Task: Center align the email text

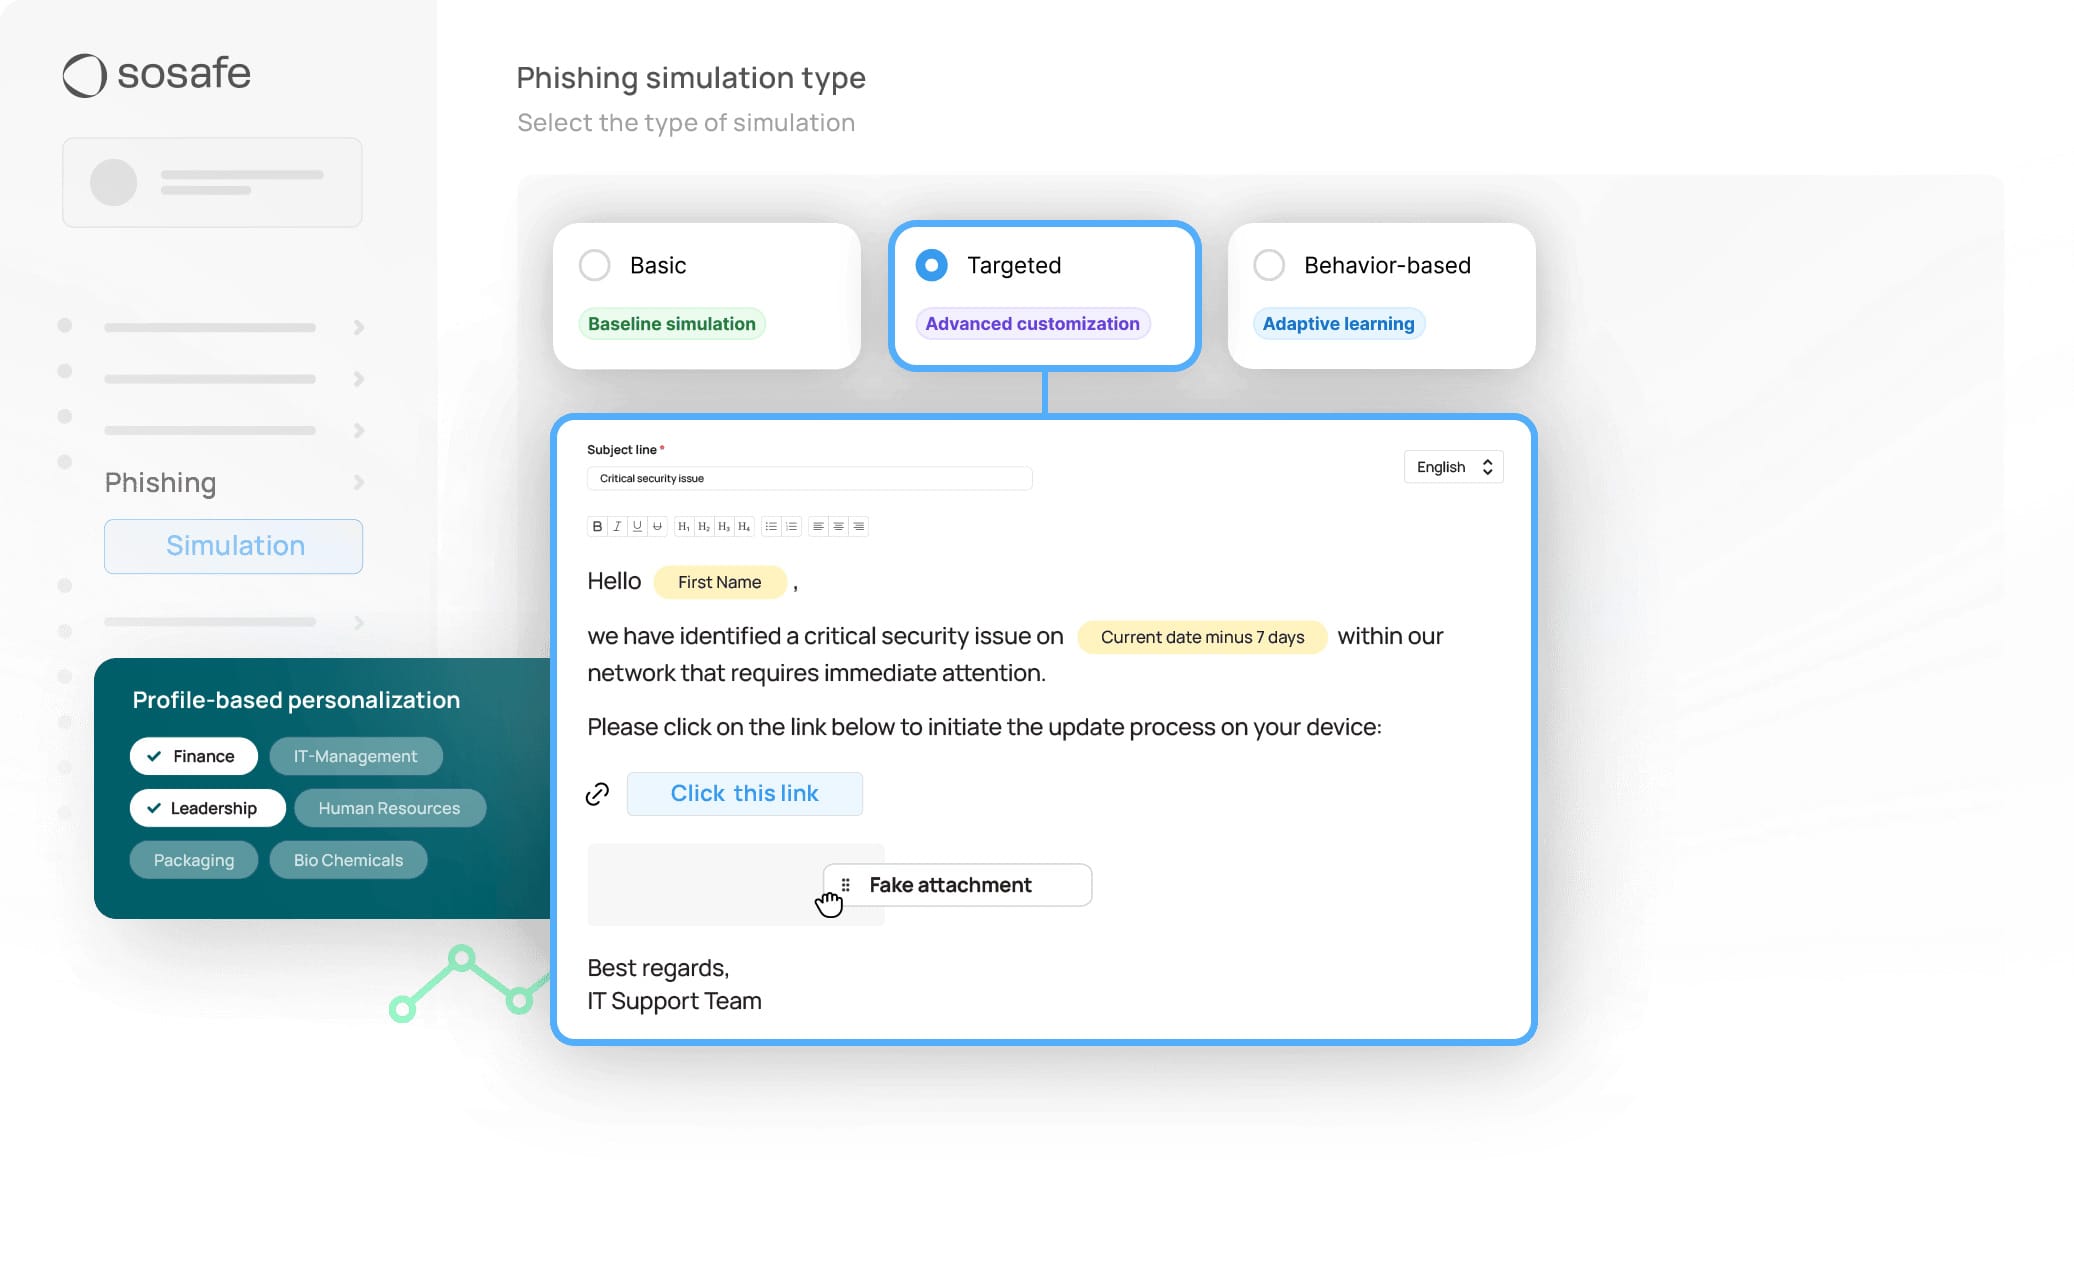Action: coord(839,526)
